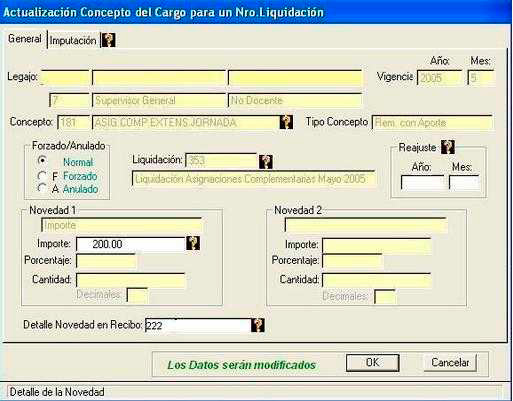Click the Reajuste Año input box
This screenshot has width=513, height=401.
point(422,183)
